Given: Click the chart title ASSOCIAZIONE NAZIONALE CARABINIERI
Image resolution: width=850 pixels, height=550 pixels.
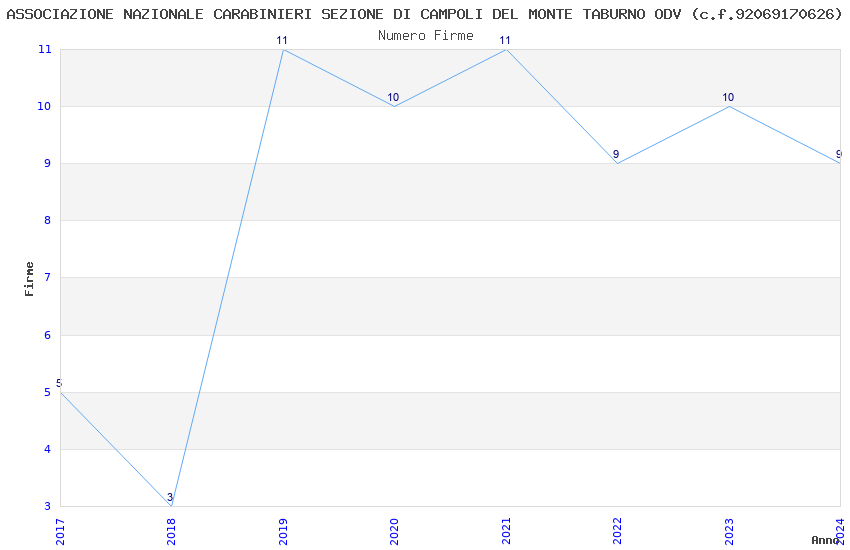Looking at the screenshot, I should point(424,14).
